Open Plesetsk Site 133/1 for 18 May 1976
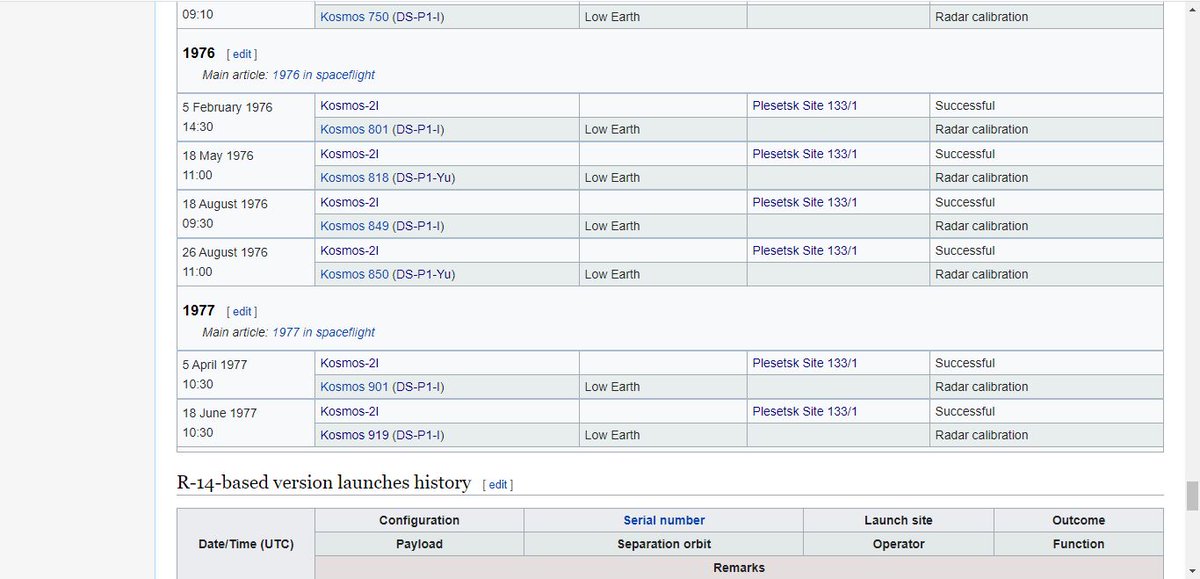Screen dimensions: 1200x579 click(804, 154)
